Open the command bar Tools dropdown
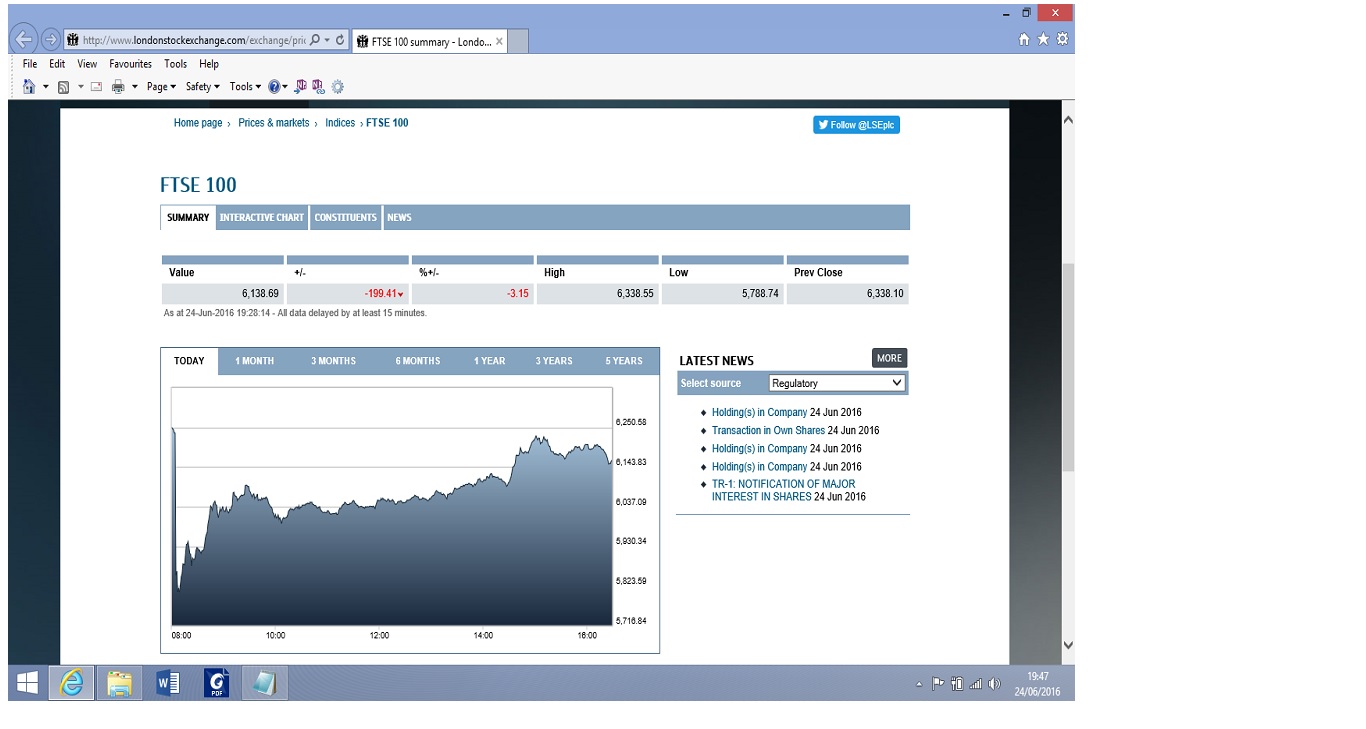This screenshot has height=729, width=1366. [245, 87]
